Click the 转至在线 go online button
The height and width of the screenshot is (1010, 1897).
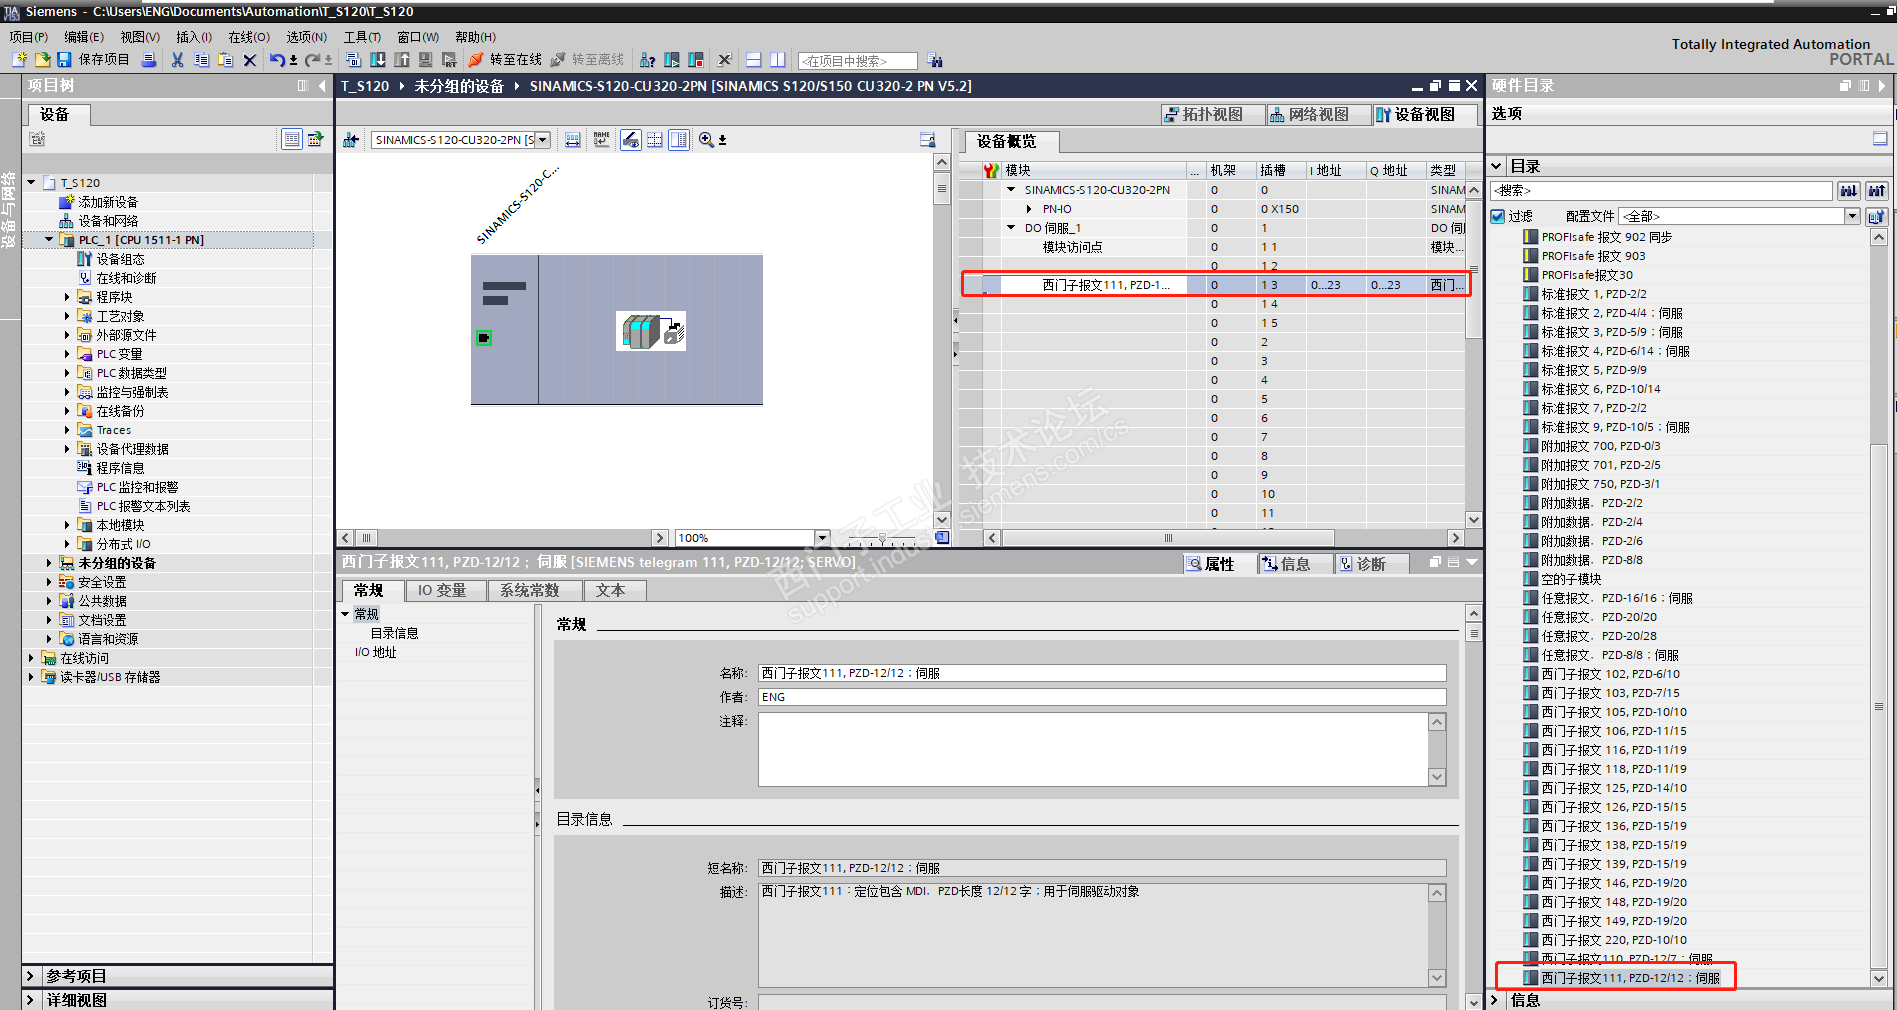pyautogui.click(x=505, y=60)
